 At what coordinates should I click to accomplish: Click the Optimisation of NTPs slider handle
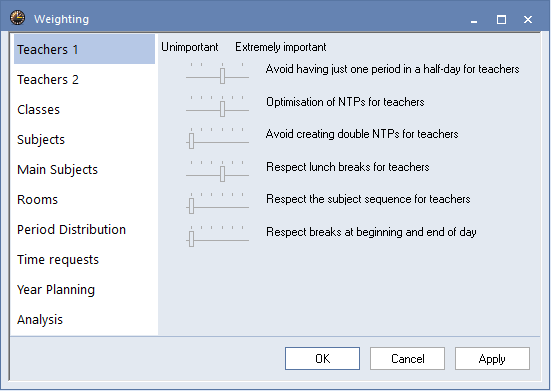(x=222, y=109)
